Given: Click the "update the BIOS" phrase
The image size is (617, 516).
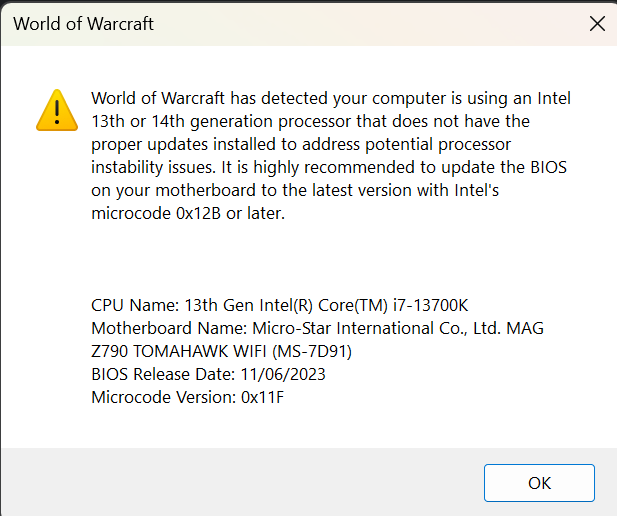Looking at the screenshot, I should [x=504, y=167].
